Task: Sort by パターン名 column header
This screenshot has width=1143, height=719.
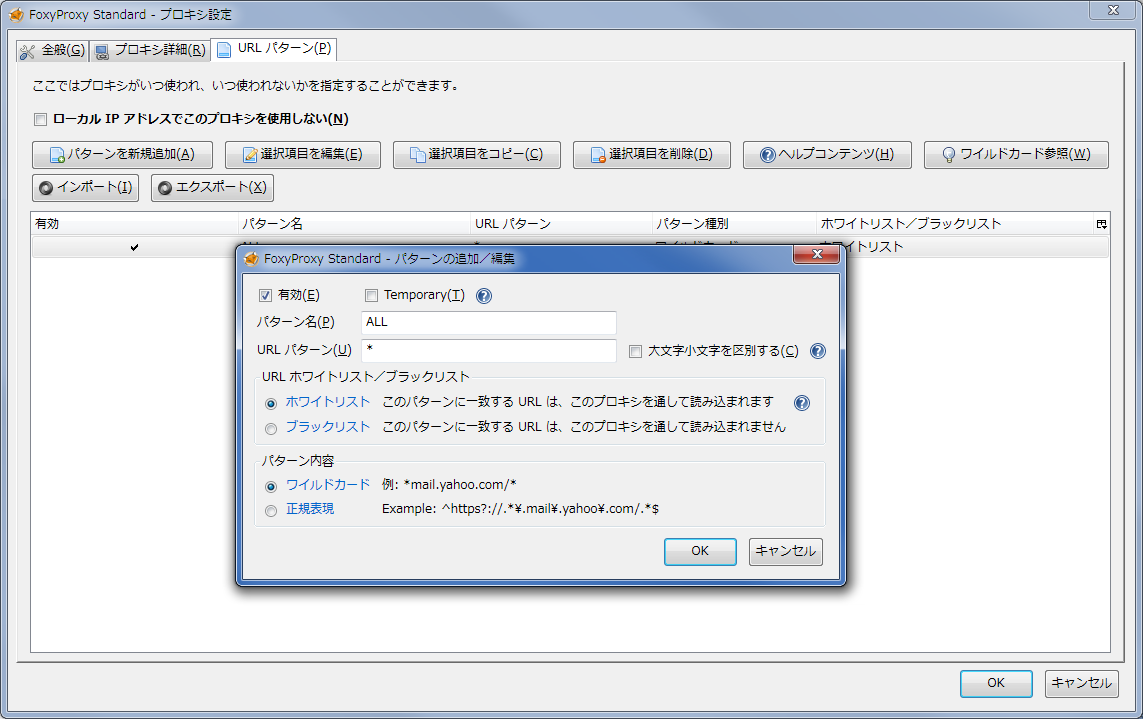Action: tap(354, 224)
